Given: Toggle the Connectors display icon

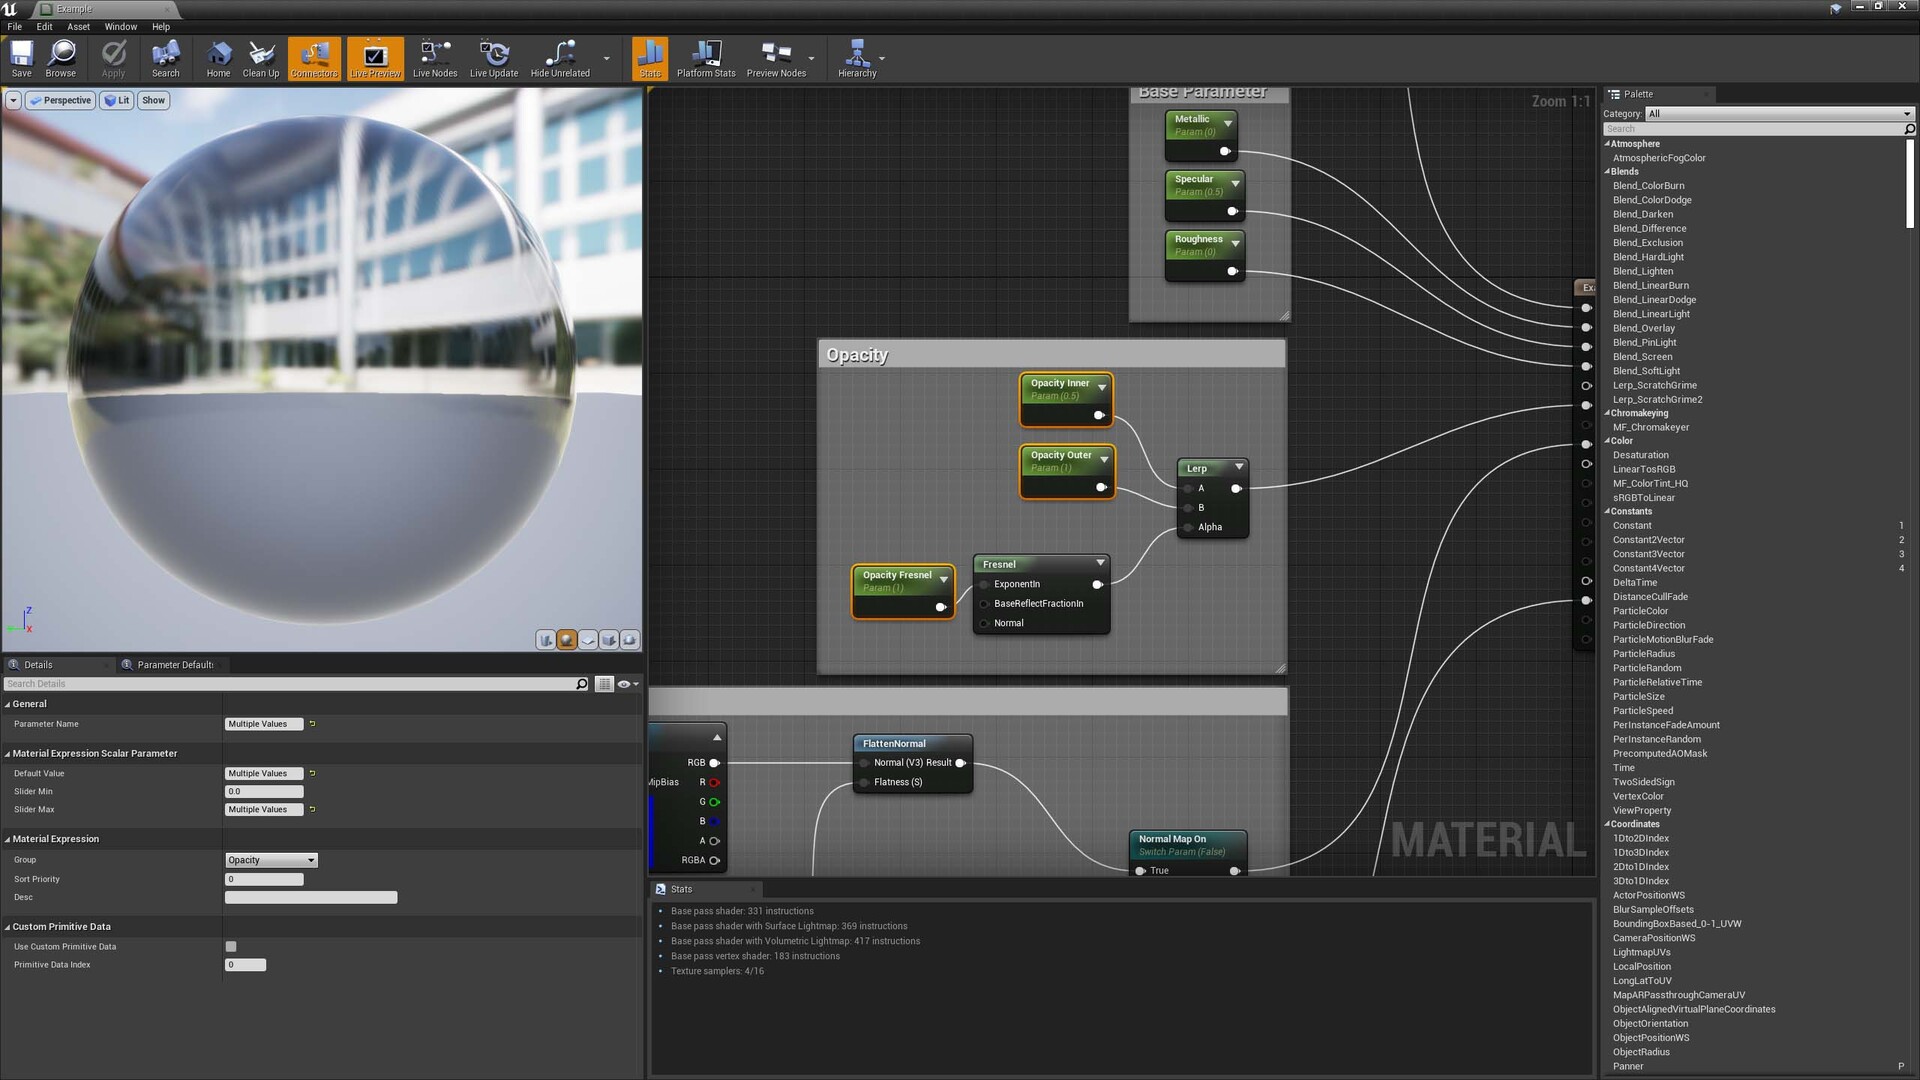Looking at the screenshot, I should [313, 58].
